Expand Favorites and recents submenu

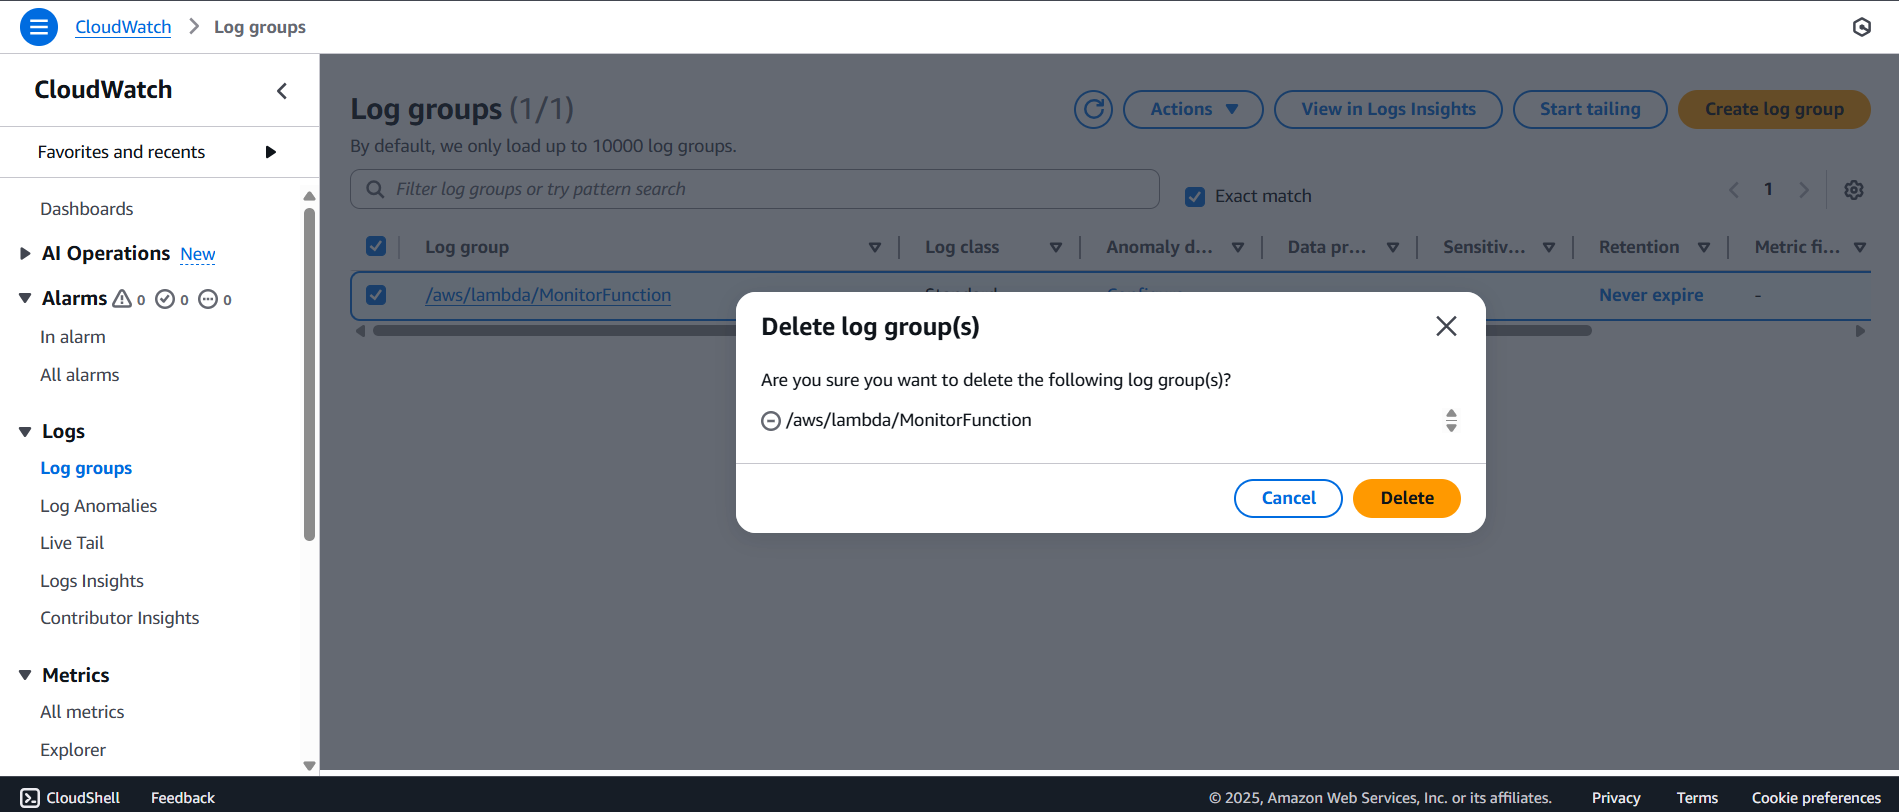pyautogui.click(x=270, y=152)
